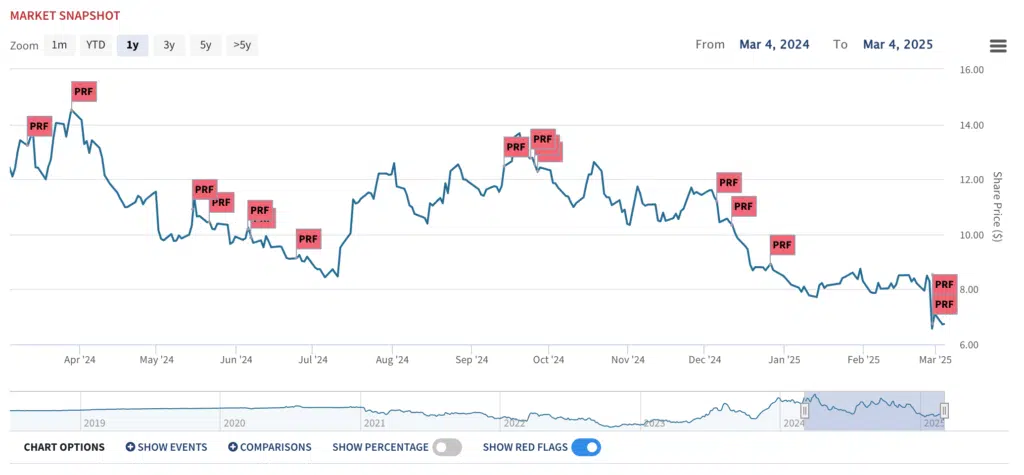The width and height of the screenshot is (1024, 475).
Task: Click the PRF flag near July '24
Action: [308, 239]
